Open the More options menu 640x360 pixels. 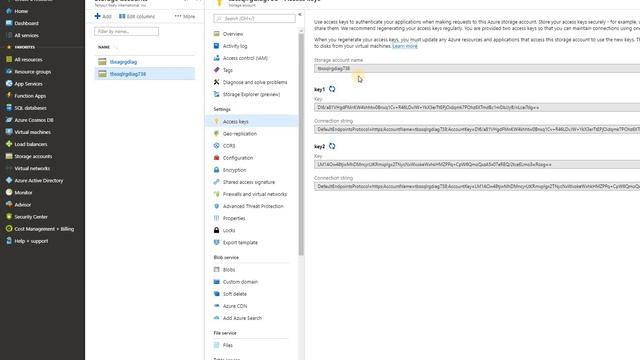click(184, 16)
